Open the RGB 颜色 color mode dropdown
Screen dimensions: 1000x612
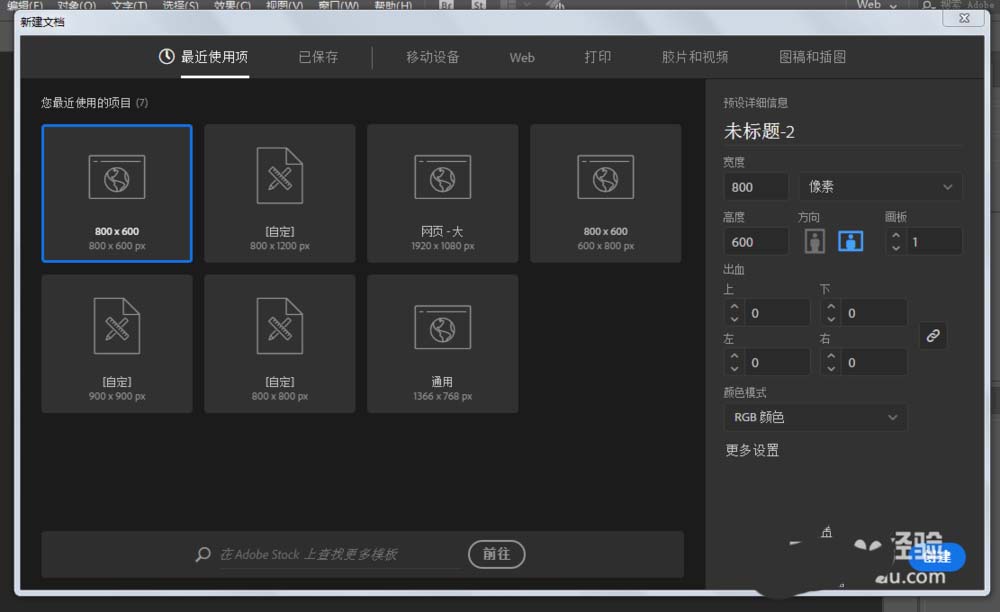[815, 417]
